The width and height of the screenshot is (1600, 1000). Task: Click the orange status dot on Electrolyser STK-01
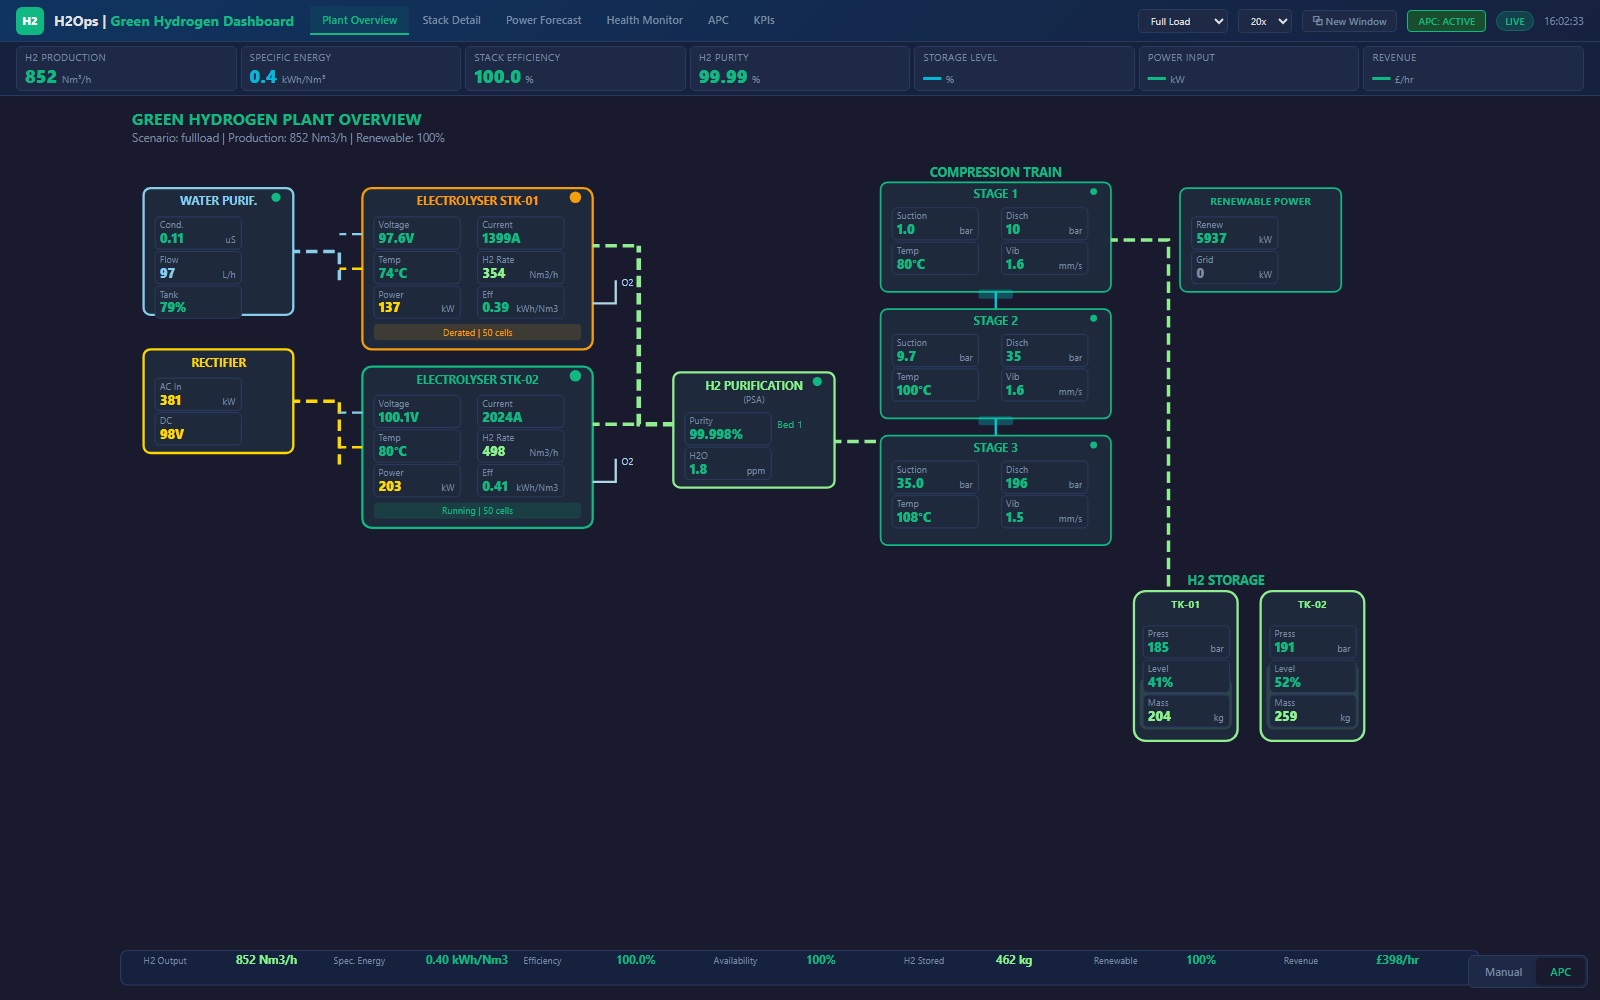(576, 197)
